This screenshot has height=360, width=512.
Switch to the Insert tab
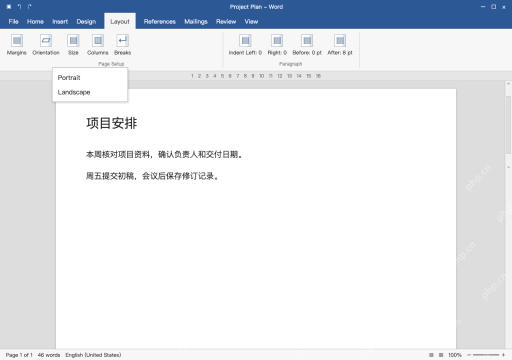click(60, 22)
